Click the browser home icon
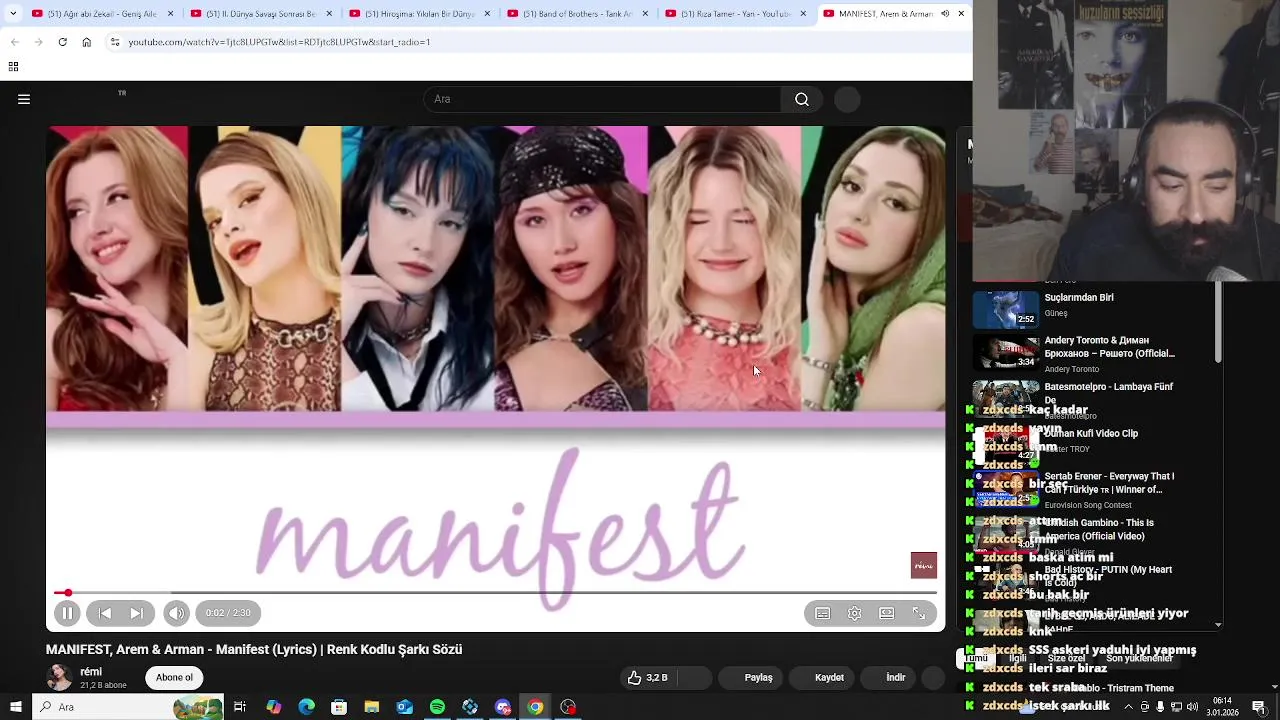Screen dimensions: 1280x720 [x=86, y=42]
